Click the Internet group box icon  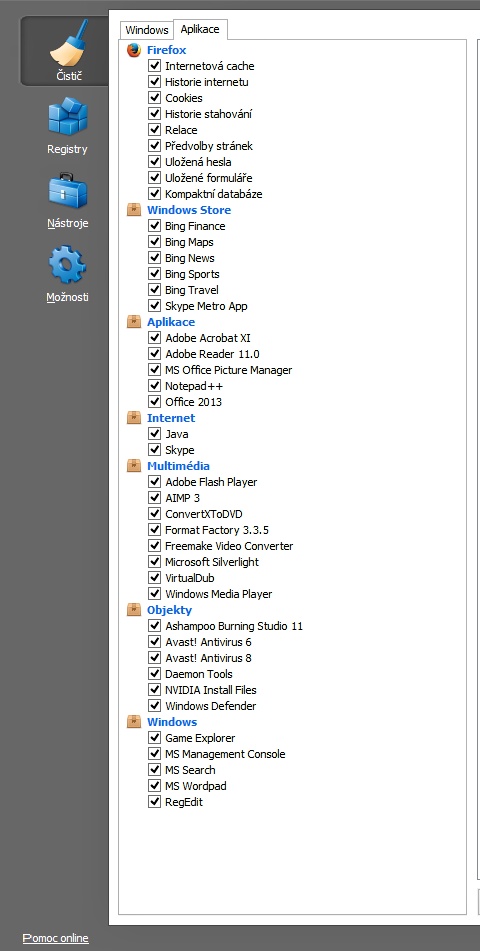click(134, 418)
